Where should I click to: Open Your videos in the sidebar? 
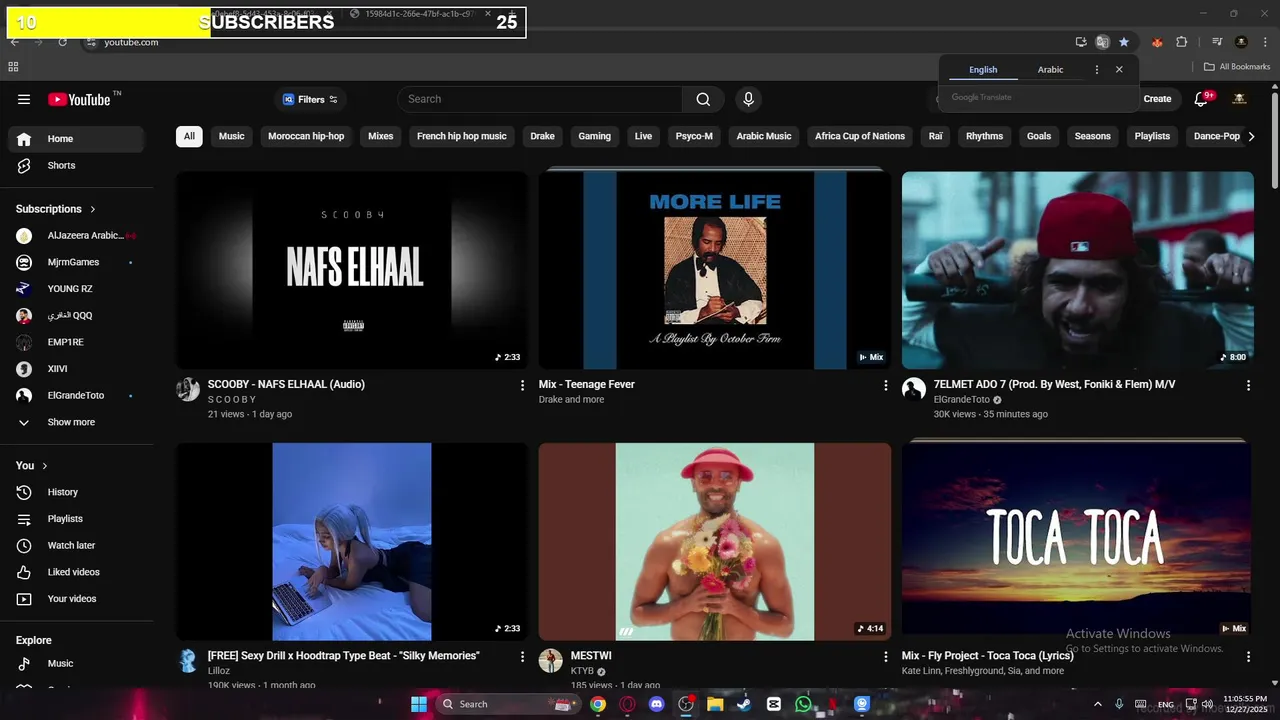77,599
